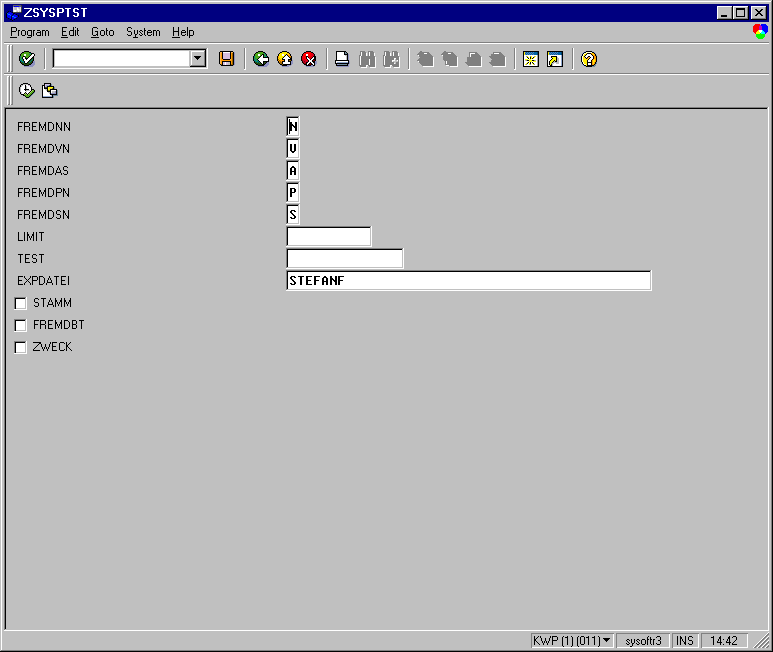Click the empty TEST input field

345,259
